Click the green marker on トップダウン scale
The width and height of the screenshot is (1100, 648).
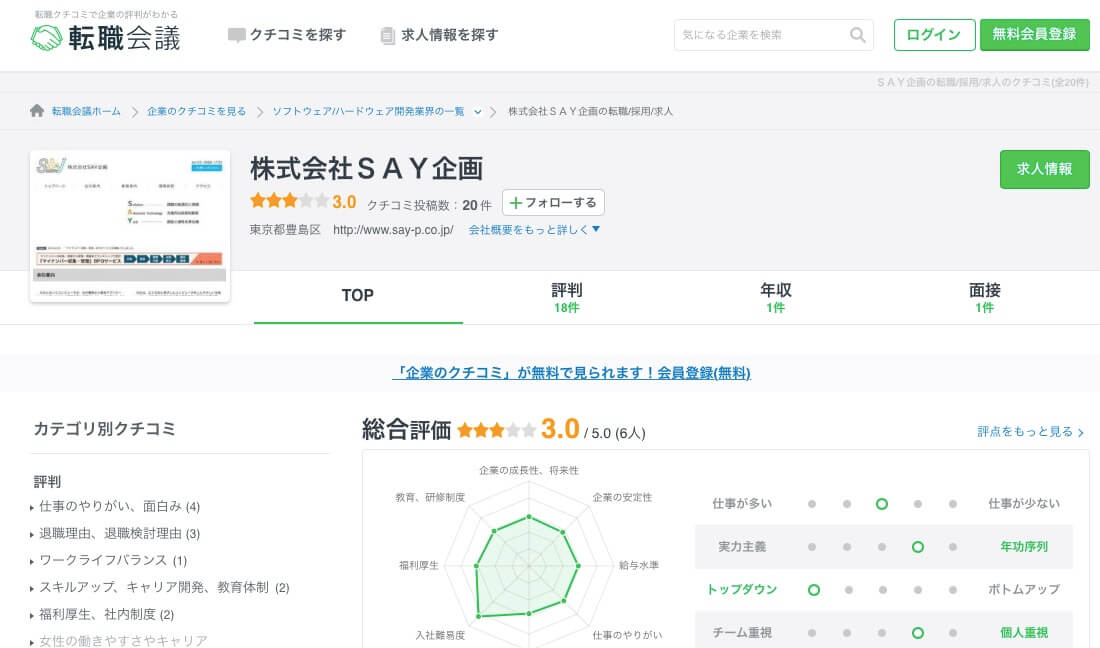(x=814, y=590)
